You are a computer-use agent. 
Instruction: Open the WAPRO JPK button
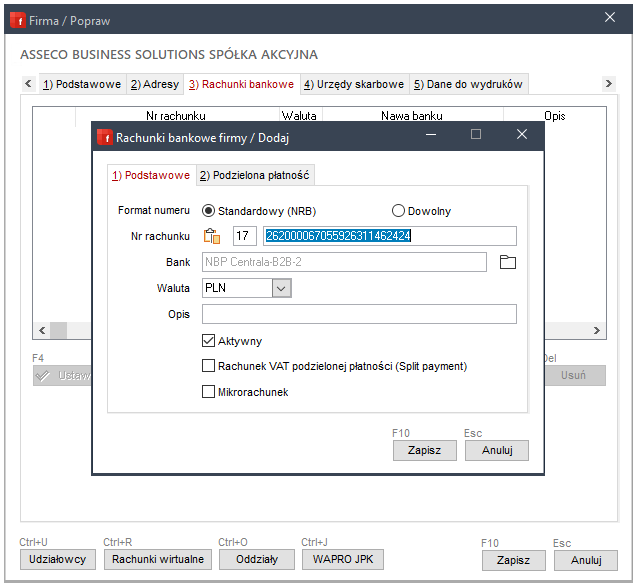[342, 560]
